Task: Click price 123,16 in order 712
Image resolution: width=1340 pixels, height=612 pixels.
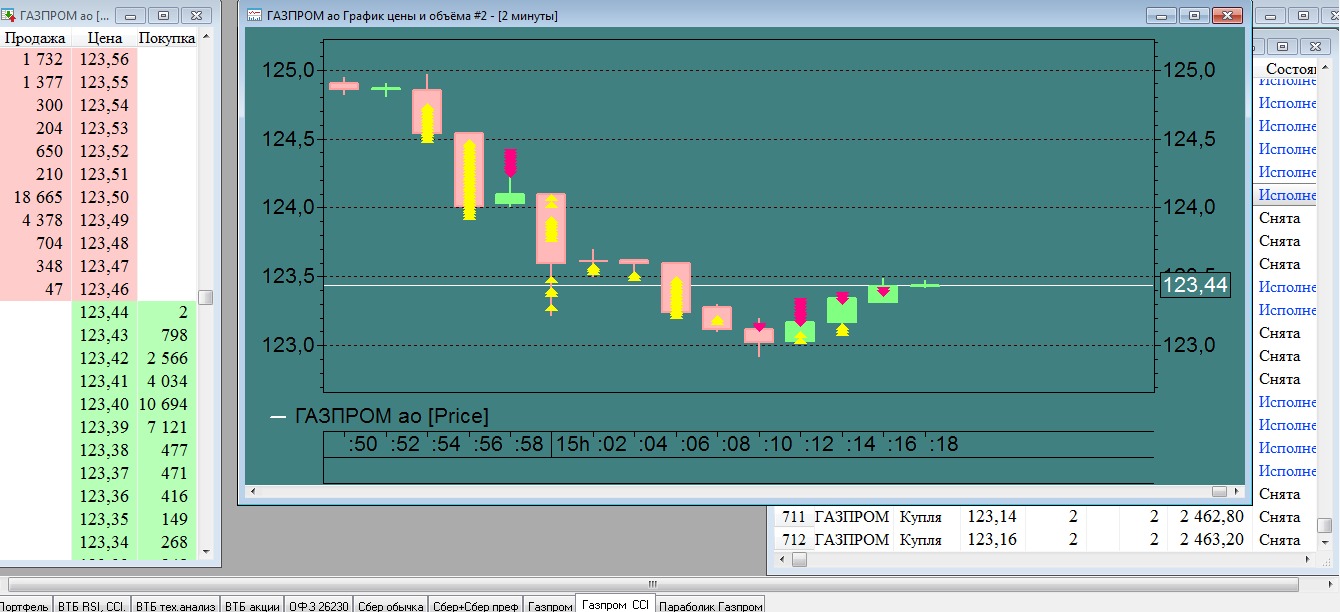Action: 993,540
